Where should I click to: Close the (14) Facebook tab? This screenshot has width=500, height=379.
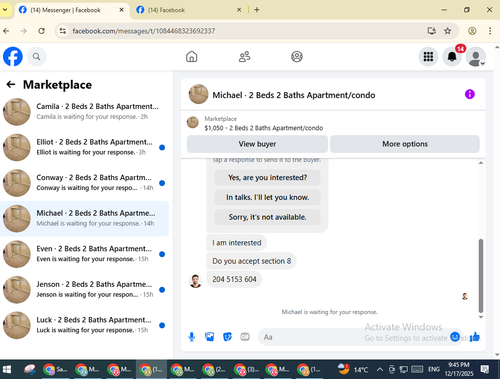click(x=239, y=10)
